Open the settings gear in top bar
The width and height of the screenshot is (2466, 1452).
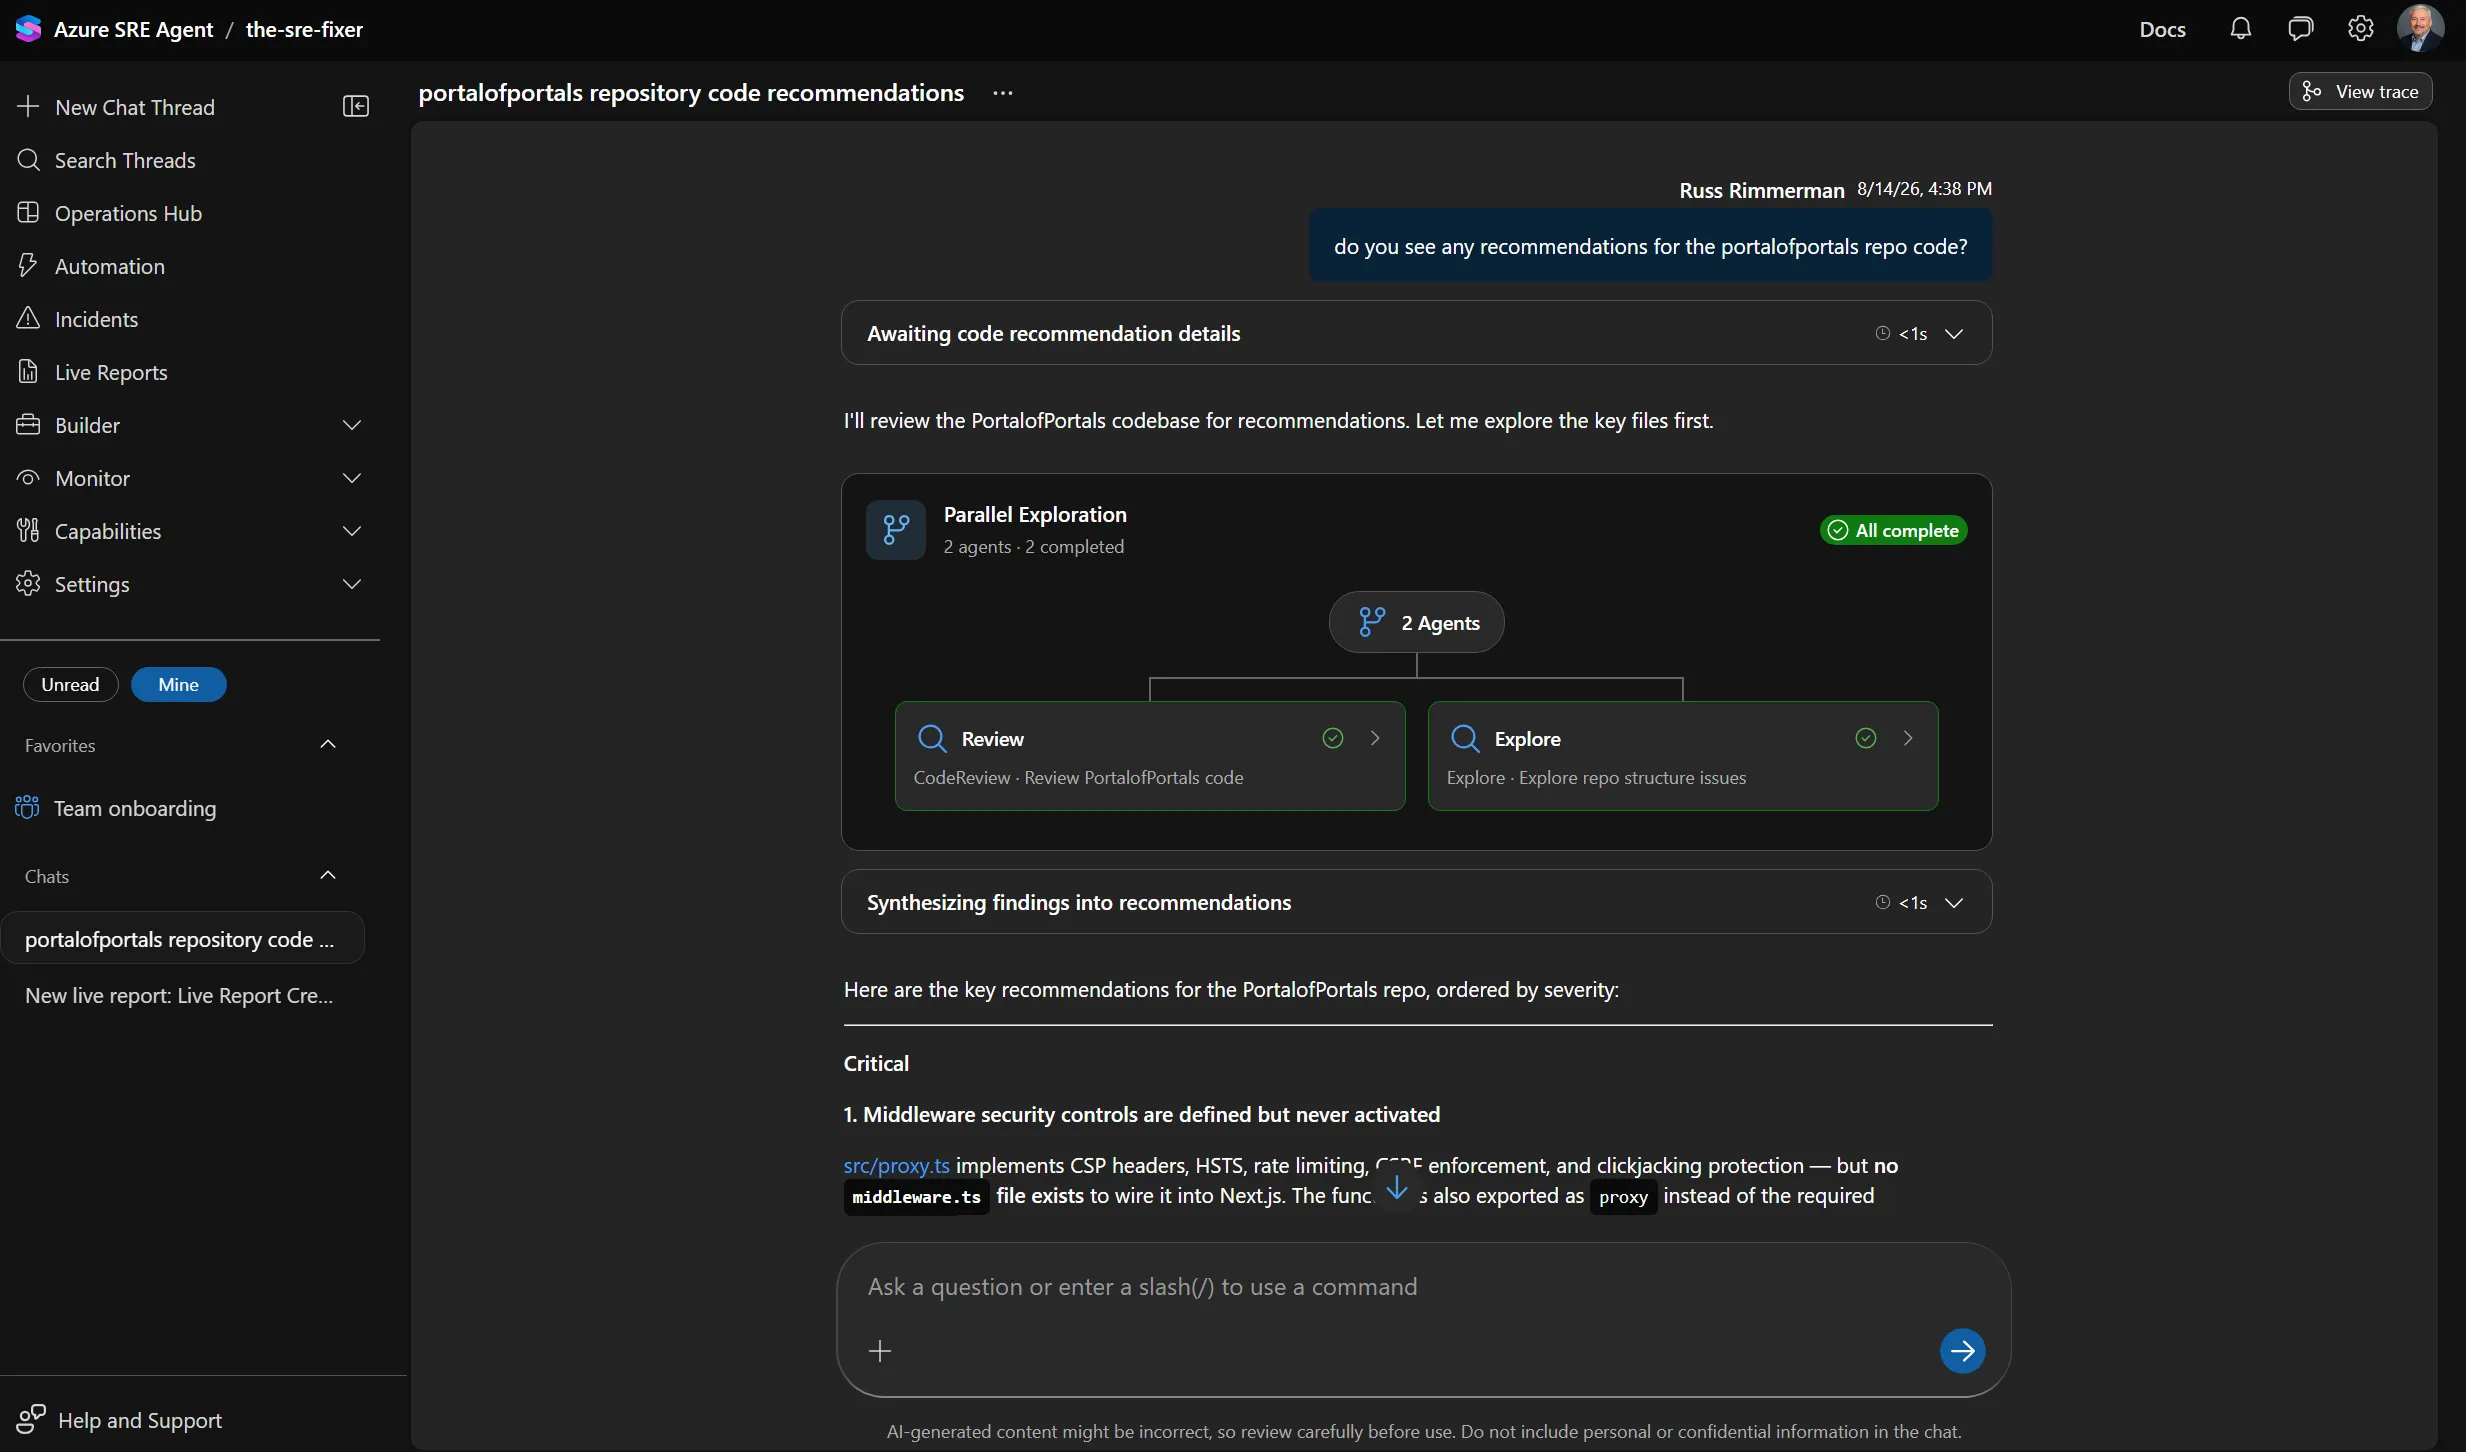pos(2360,29)
